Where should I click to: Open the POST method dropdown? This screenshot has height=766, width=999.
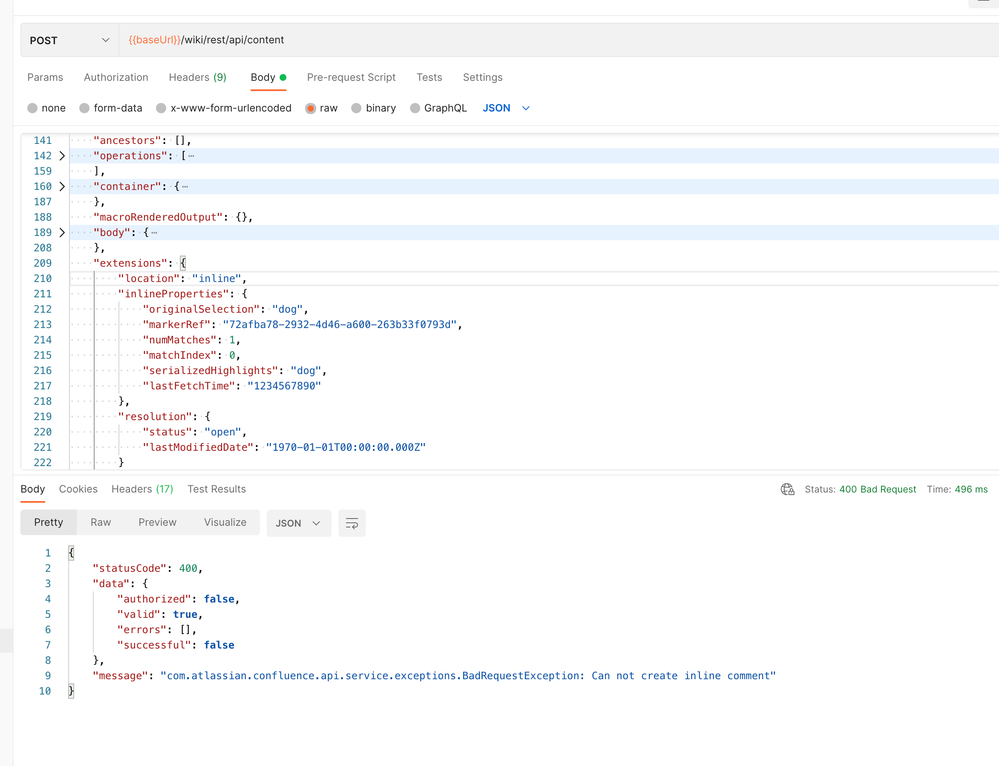(69, 40)
